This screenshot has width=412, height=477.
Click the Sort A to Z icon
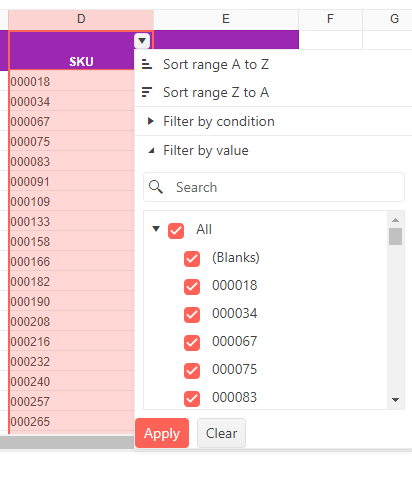tap(147, 64)
